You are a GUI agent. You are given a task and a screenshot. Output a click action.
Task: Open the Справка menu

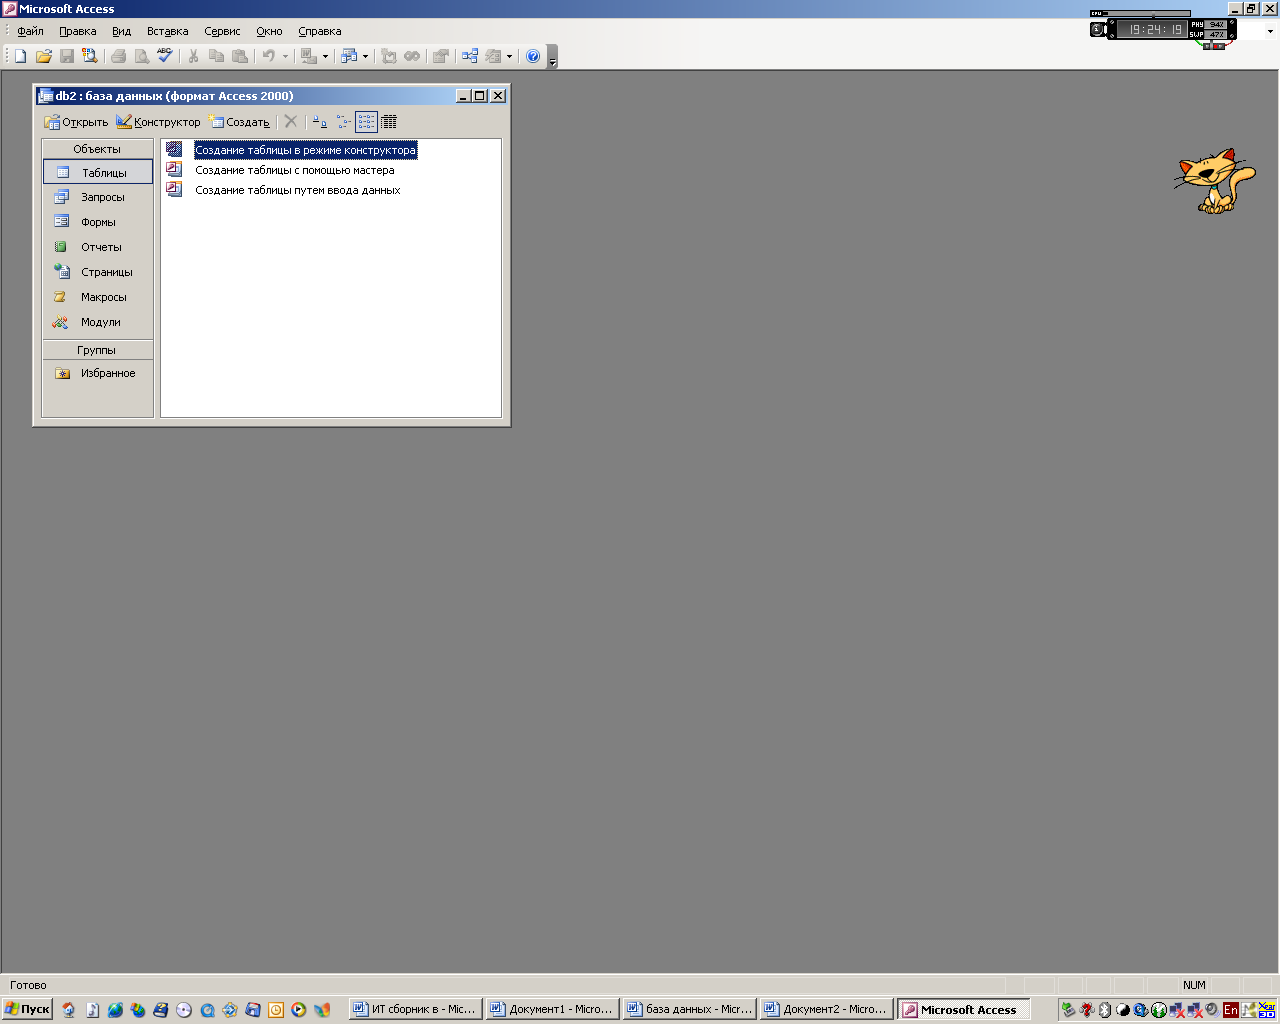tap(319, 31)
